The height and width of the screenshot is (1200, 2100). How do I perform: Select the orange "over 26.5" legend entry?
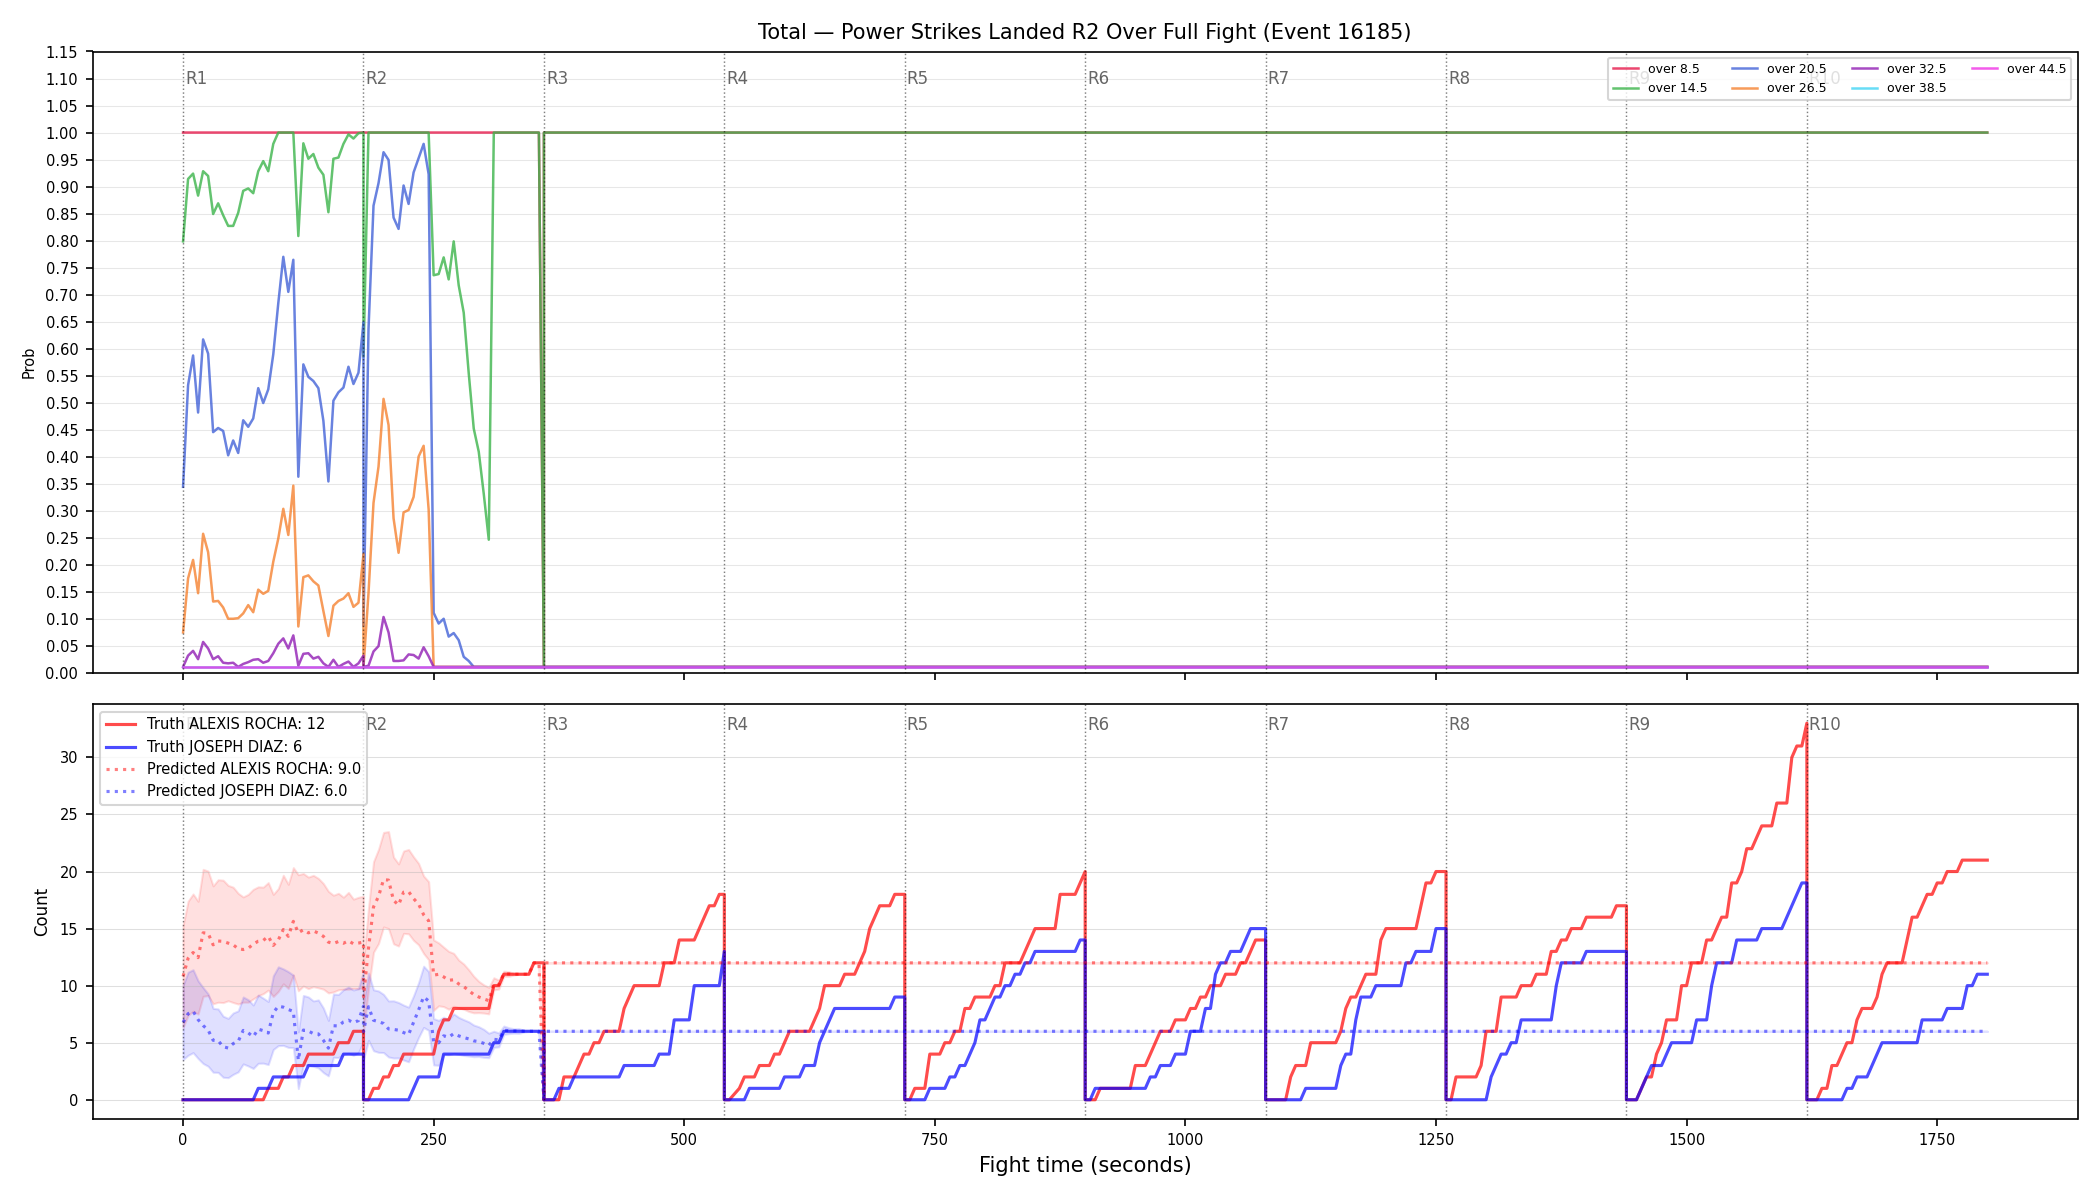click(1779, 88)
